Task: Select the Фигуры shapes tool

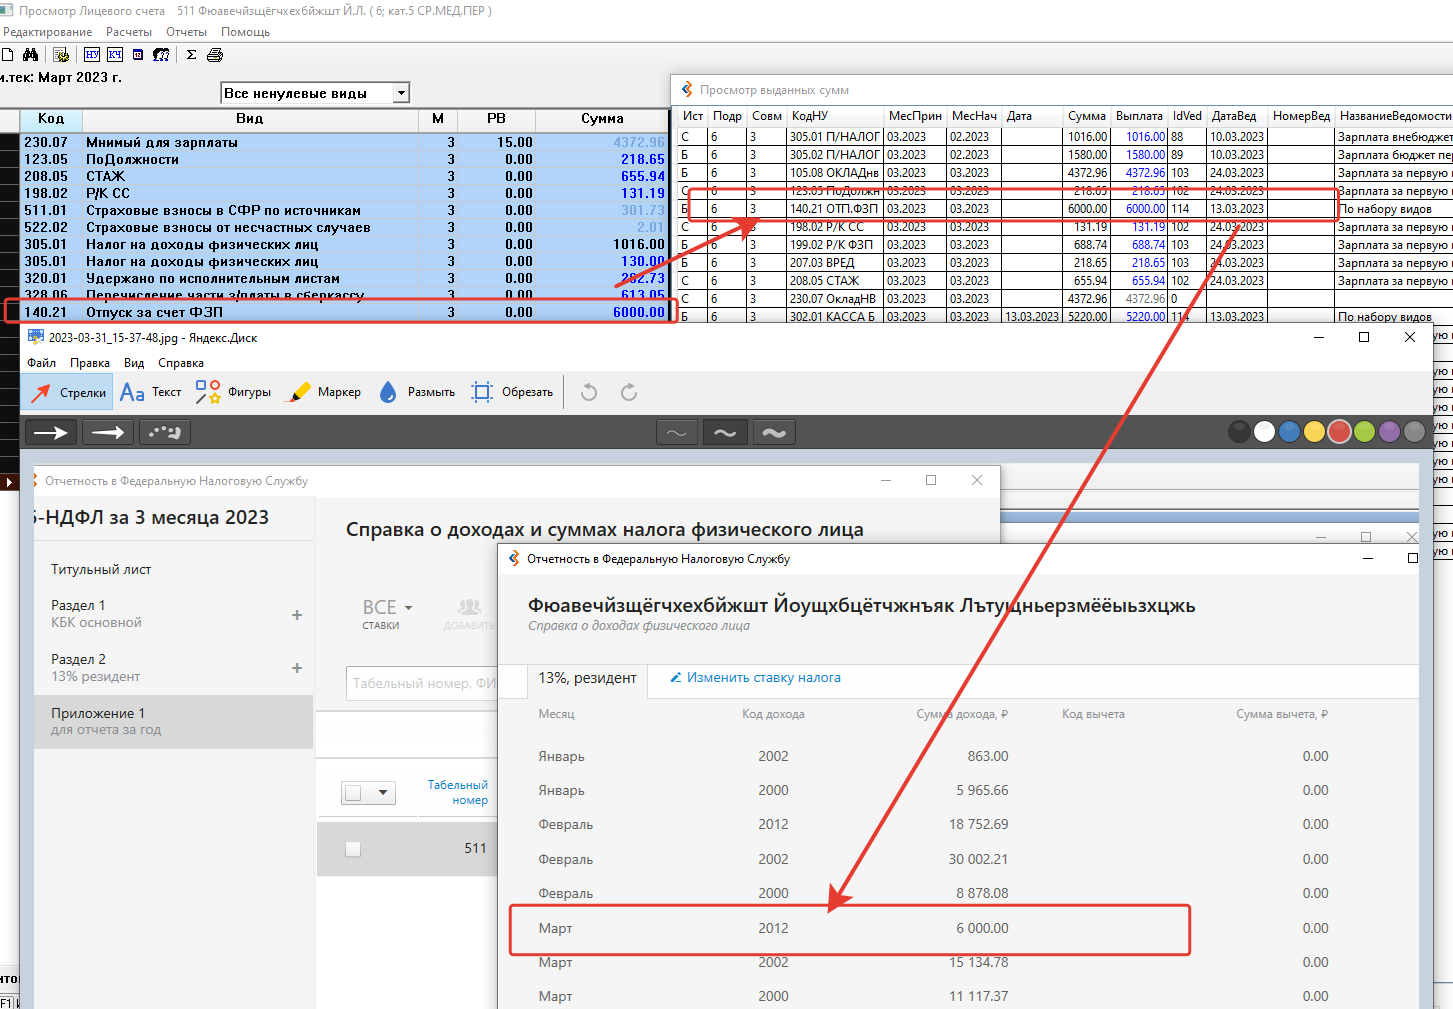Action: coord(233,392)
